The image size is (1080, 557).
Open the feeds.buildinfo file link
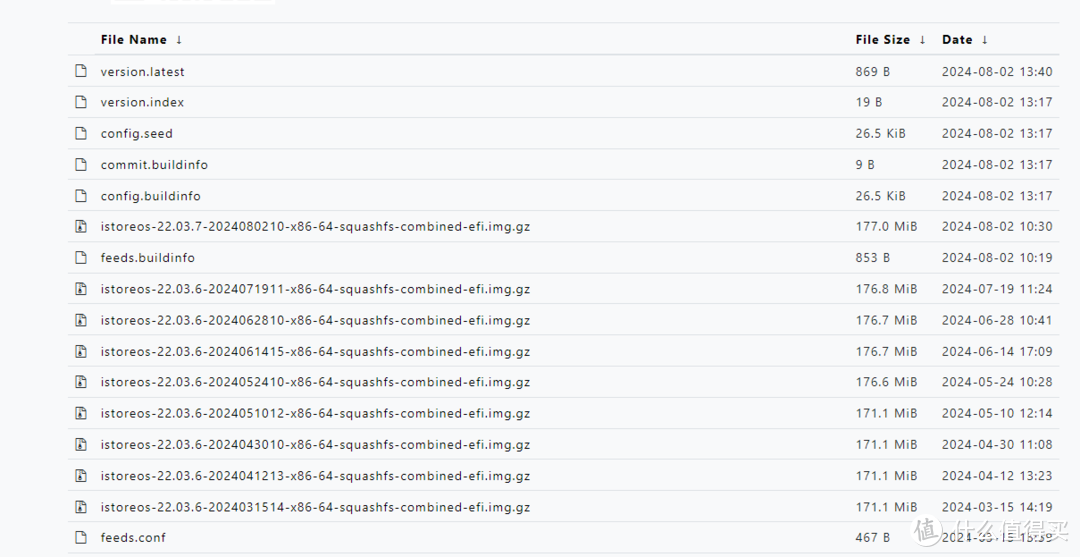point(147,258)
